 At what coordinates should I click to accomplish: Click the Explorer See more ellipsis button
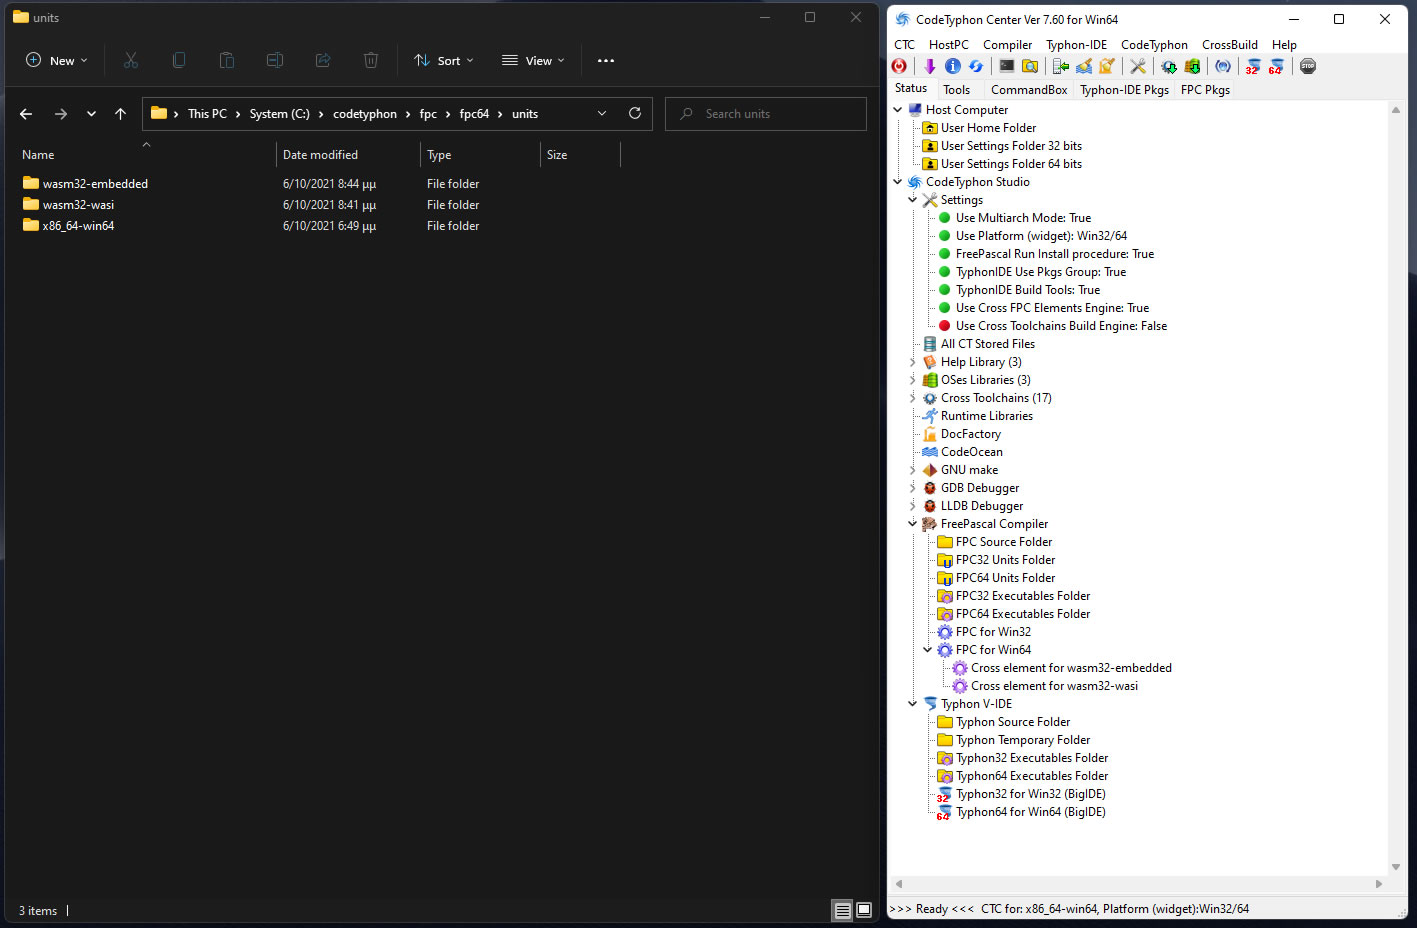(606, 60)
